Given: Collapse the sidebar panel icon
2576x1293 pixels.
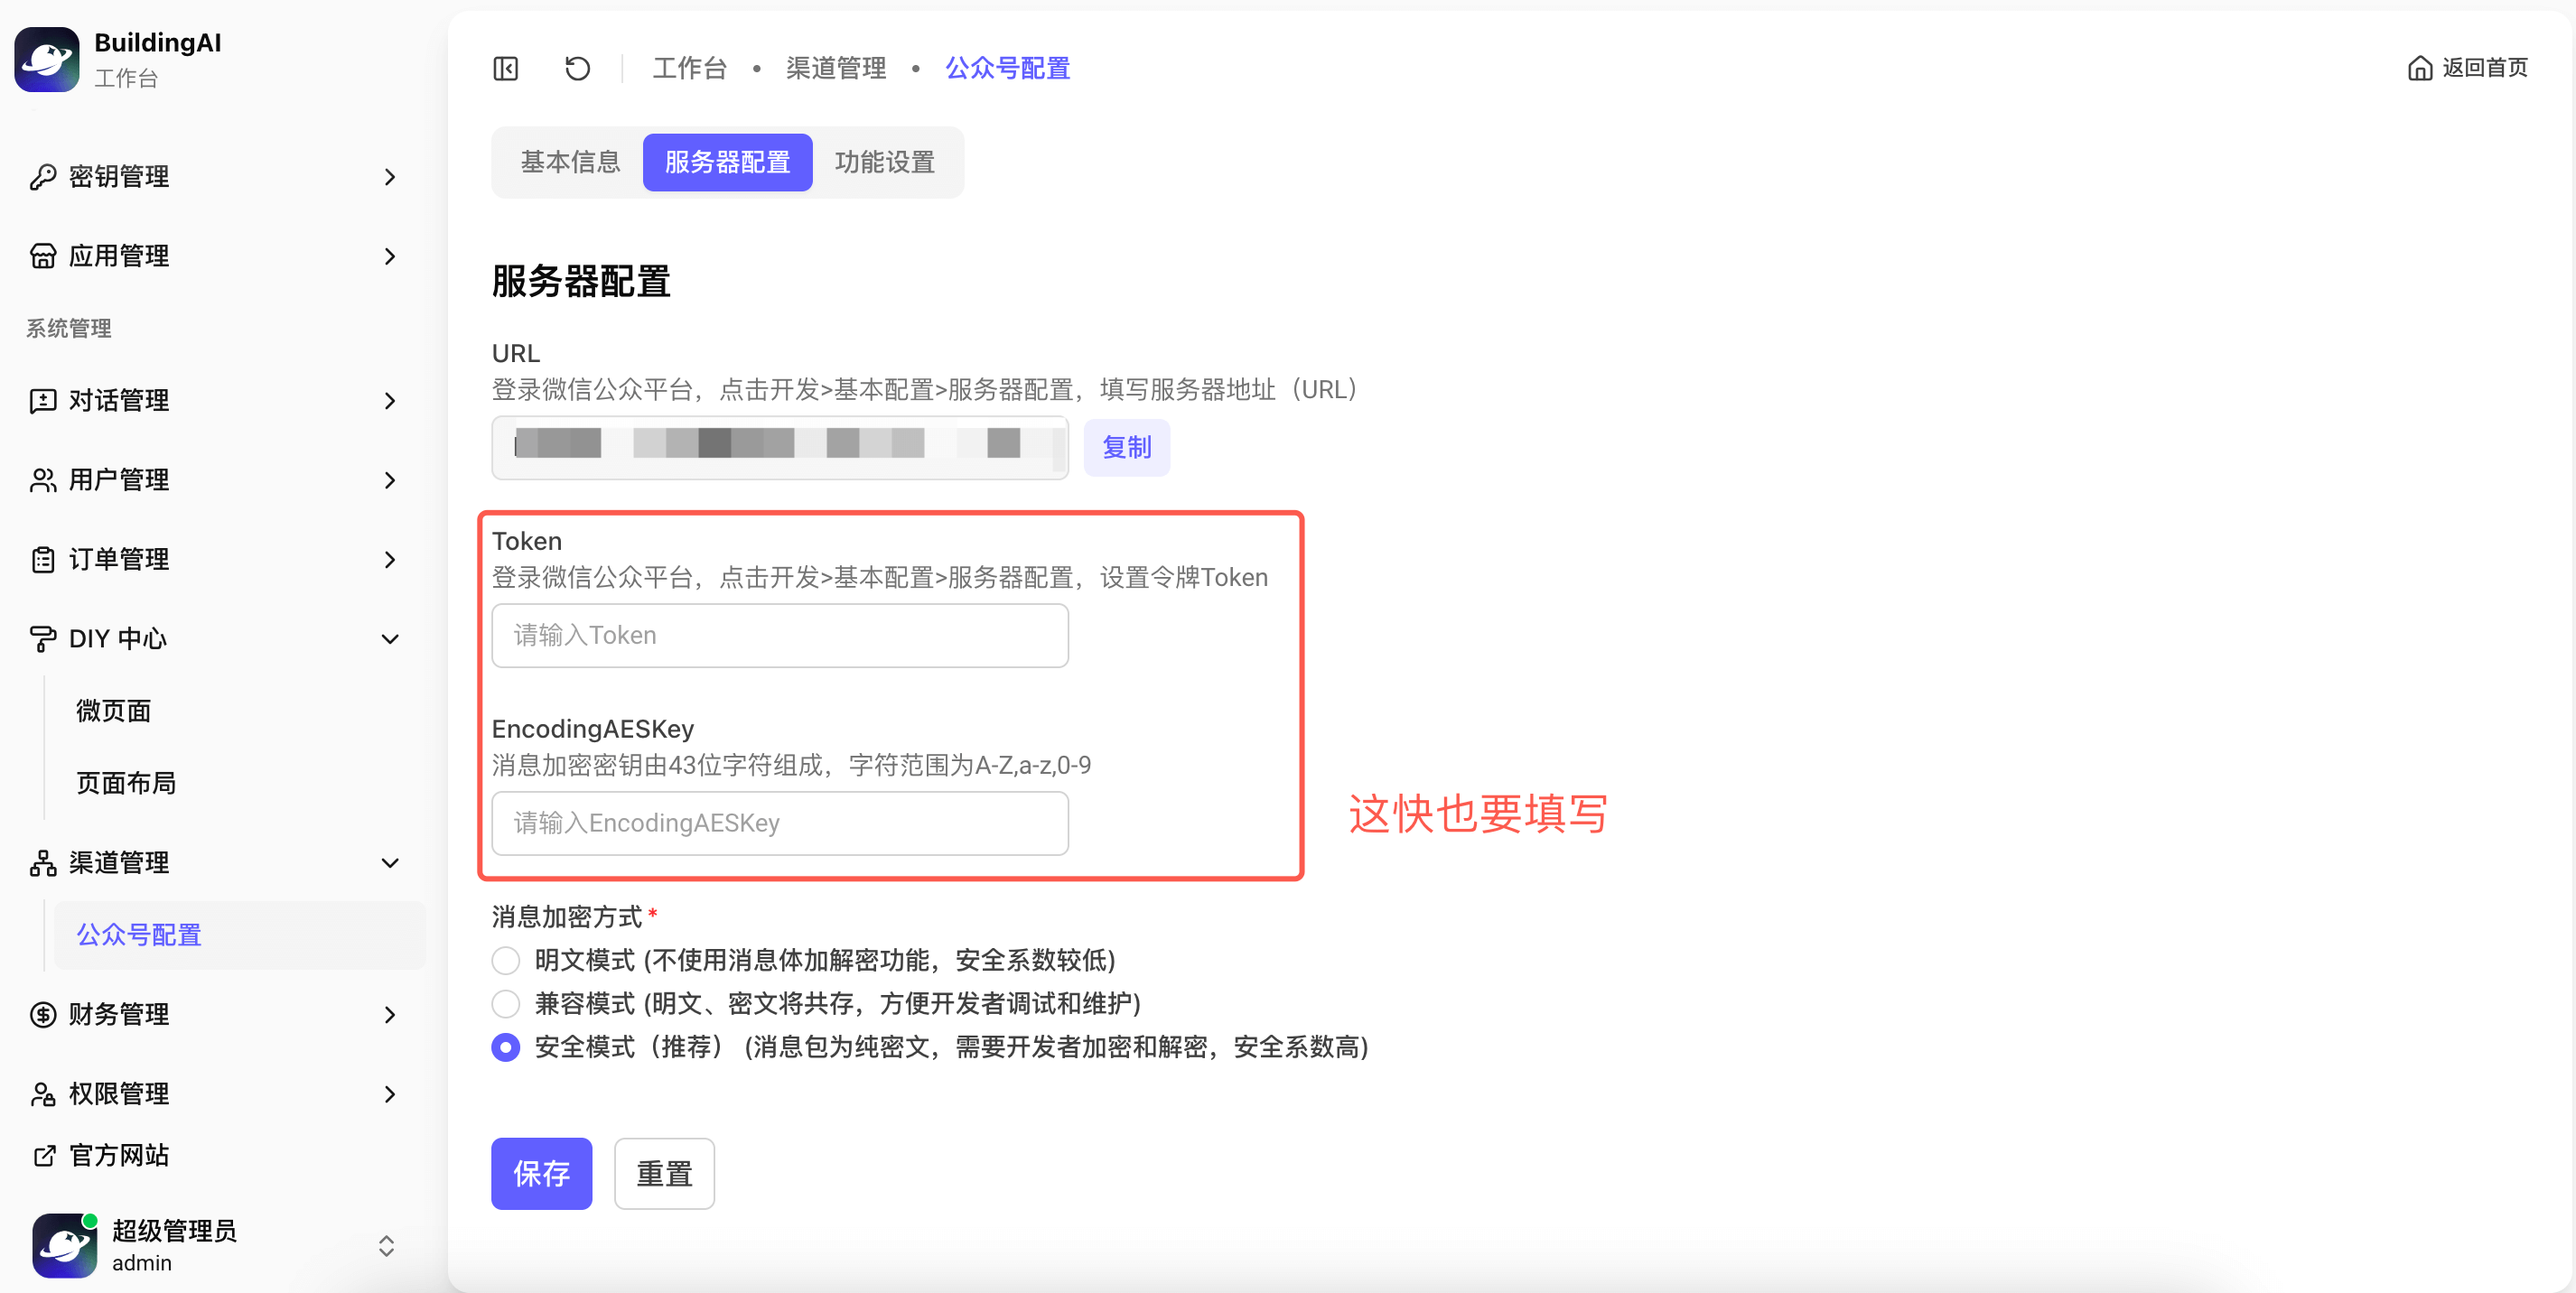Looking at the screenshot, I should pos(506,68).
